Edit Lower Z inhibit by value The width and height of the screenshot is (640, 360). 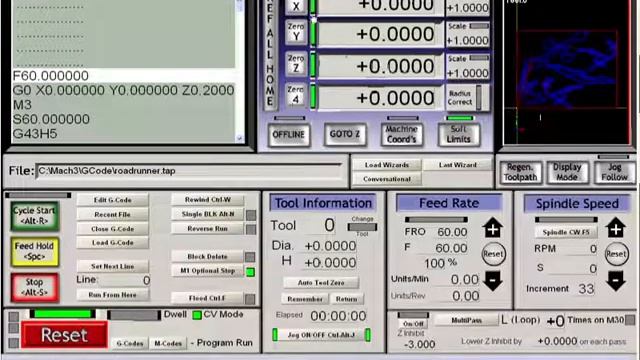[556, 341]
